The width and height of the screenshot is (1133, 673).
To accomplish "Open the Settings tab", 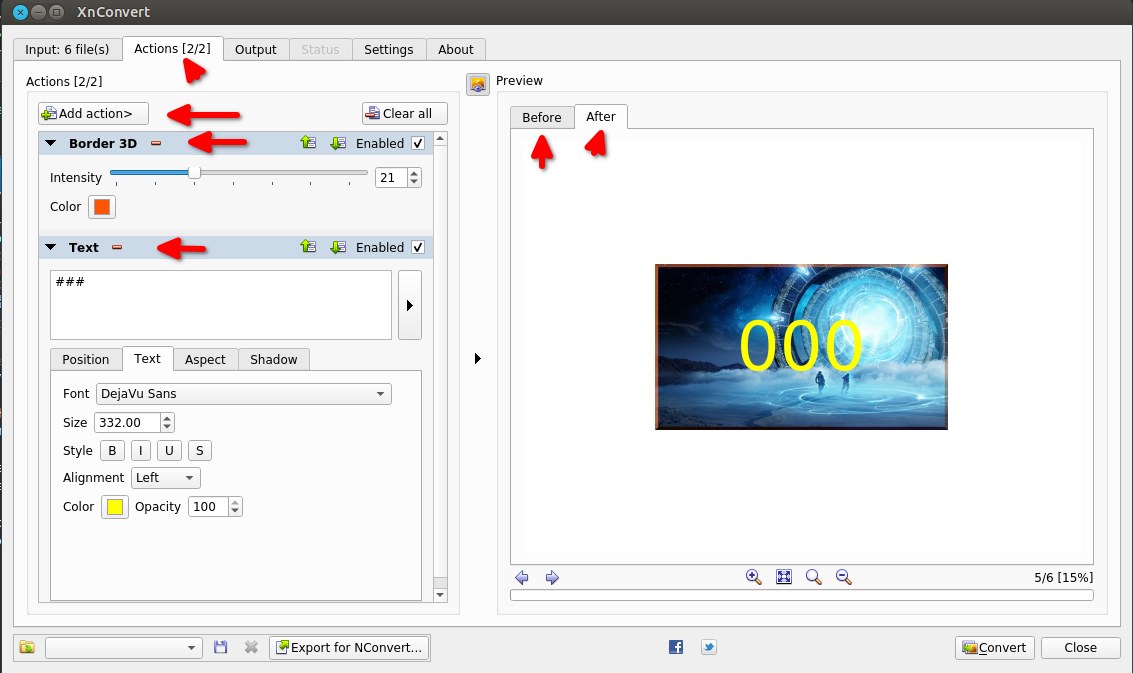I will pos(389,49).
